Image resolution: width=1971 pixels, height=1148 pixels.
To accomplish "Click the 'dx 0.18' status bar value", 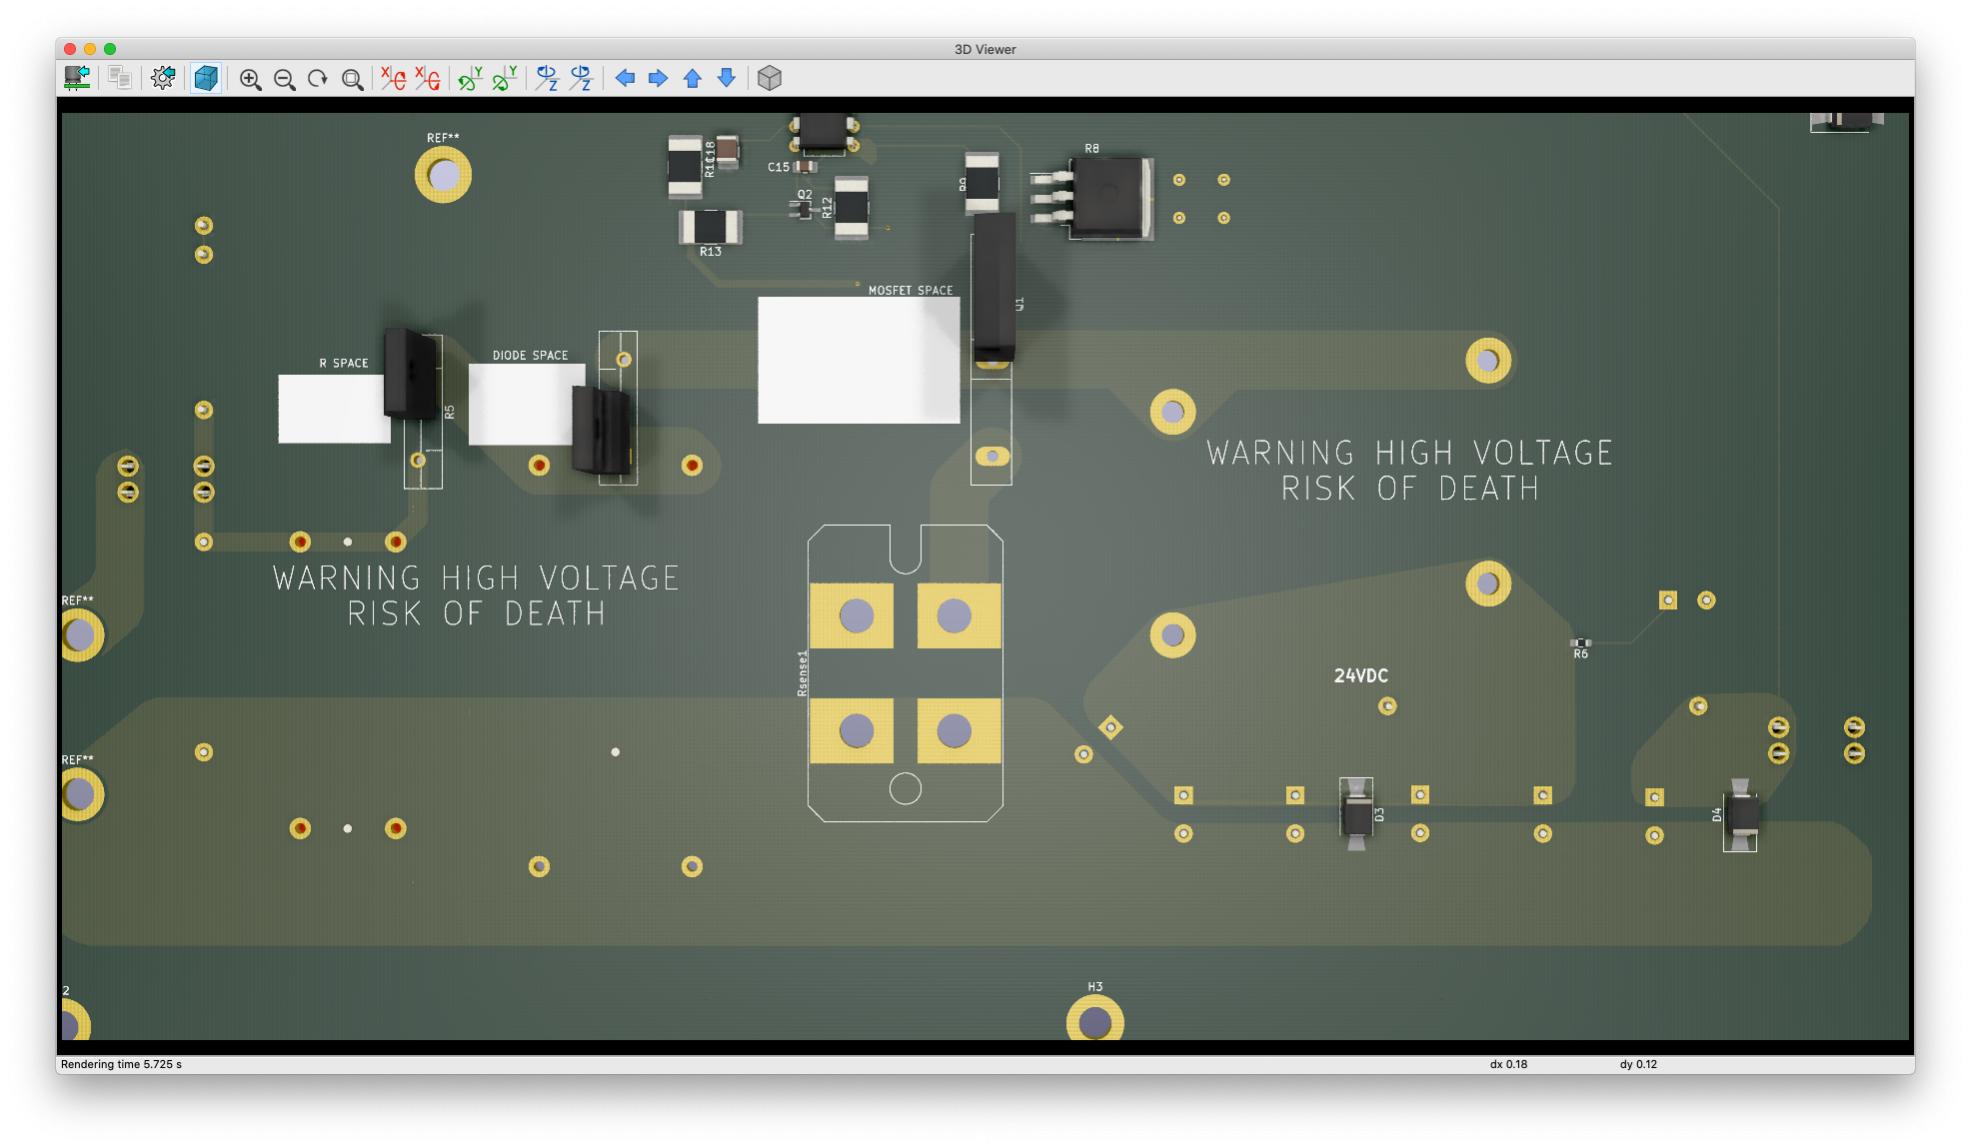I will point(1508,1064).
